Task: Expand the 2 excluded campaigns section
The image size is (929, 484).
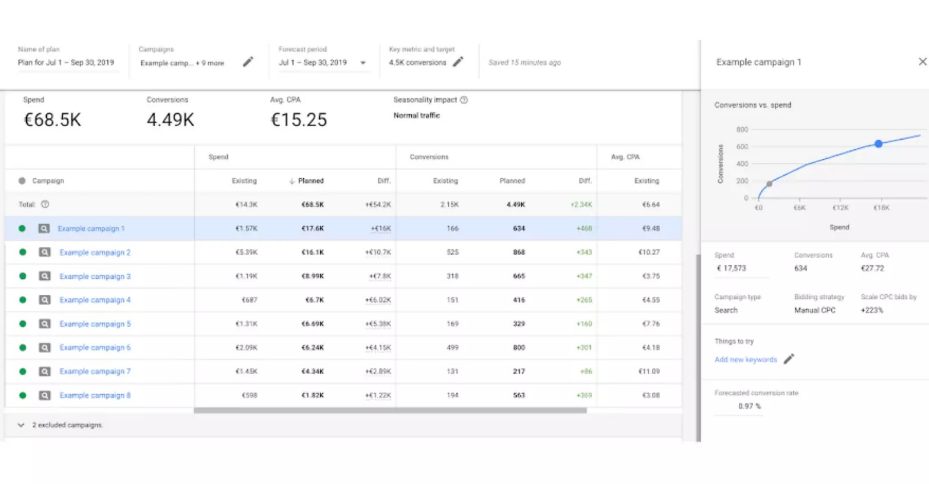Action: 22,425
